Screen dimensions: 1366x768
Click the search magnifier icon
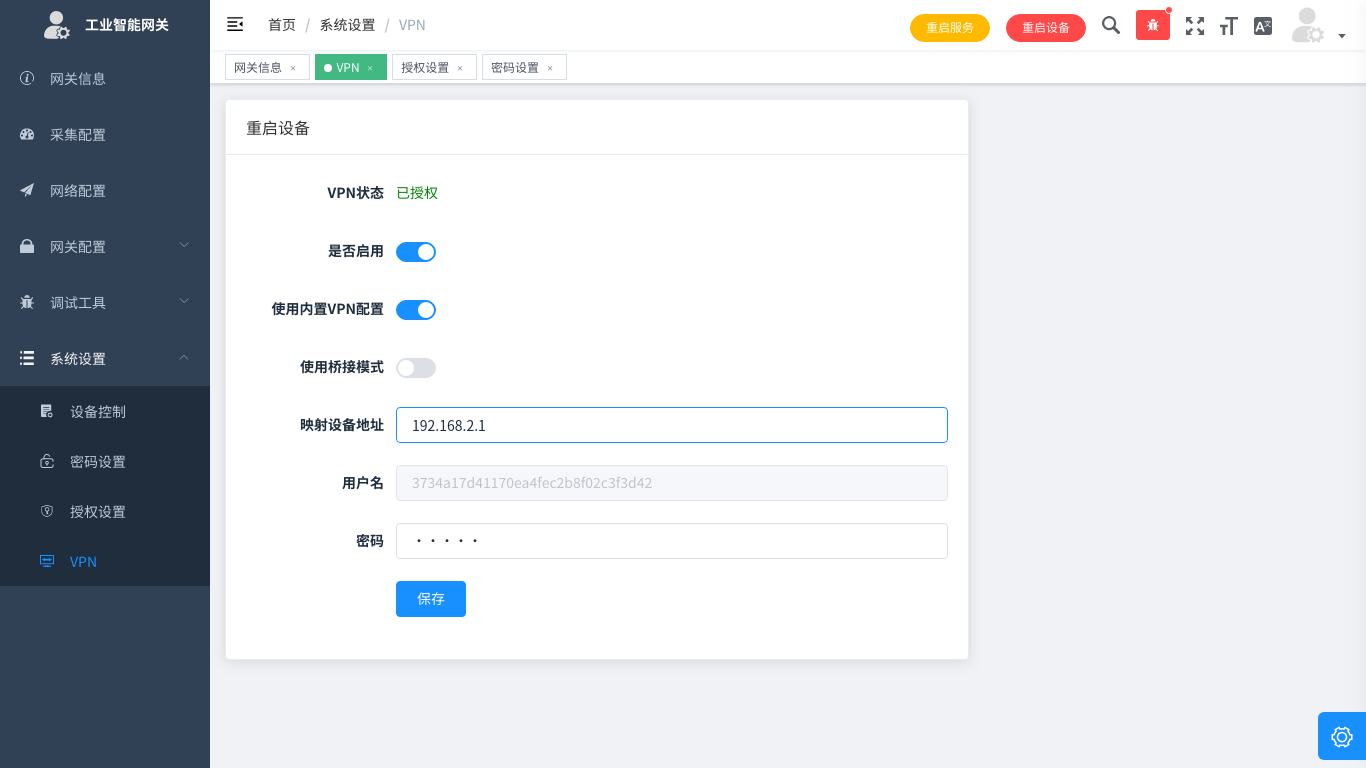click(x=1110, y=26)
